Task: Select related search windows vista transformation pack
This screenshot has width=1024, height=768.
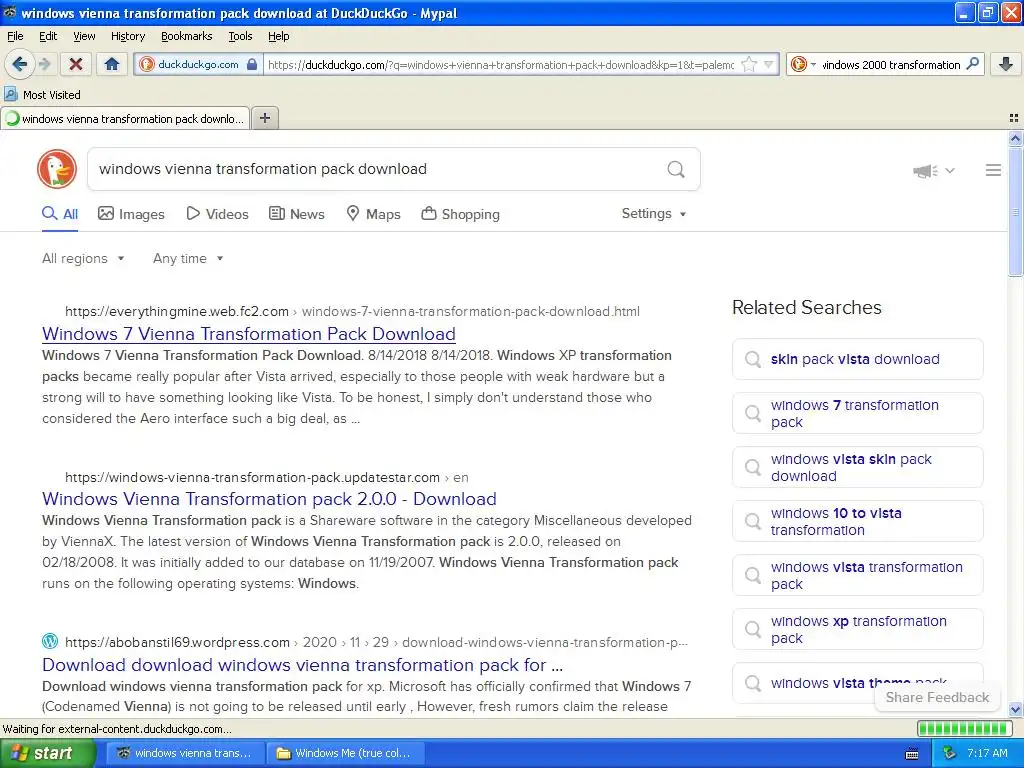Action: click(857, 575)
